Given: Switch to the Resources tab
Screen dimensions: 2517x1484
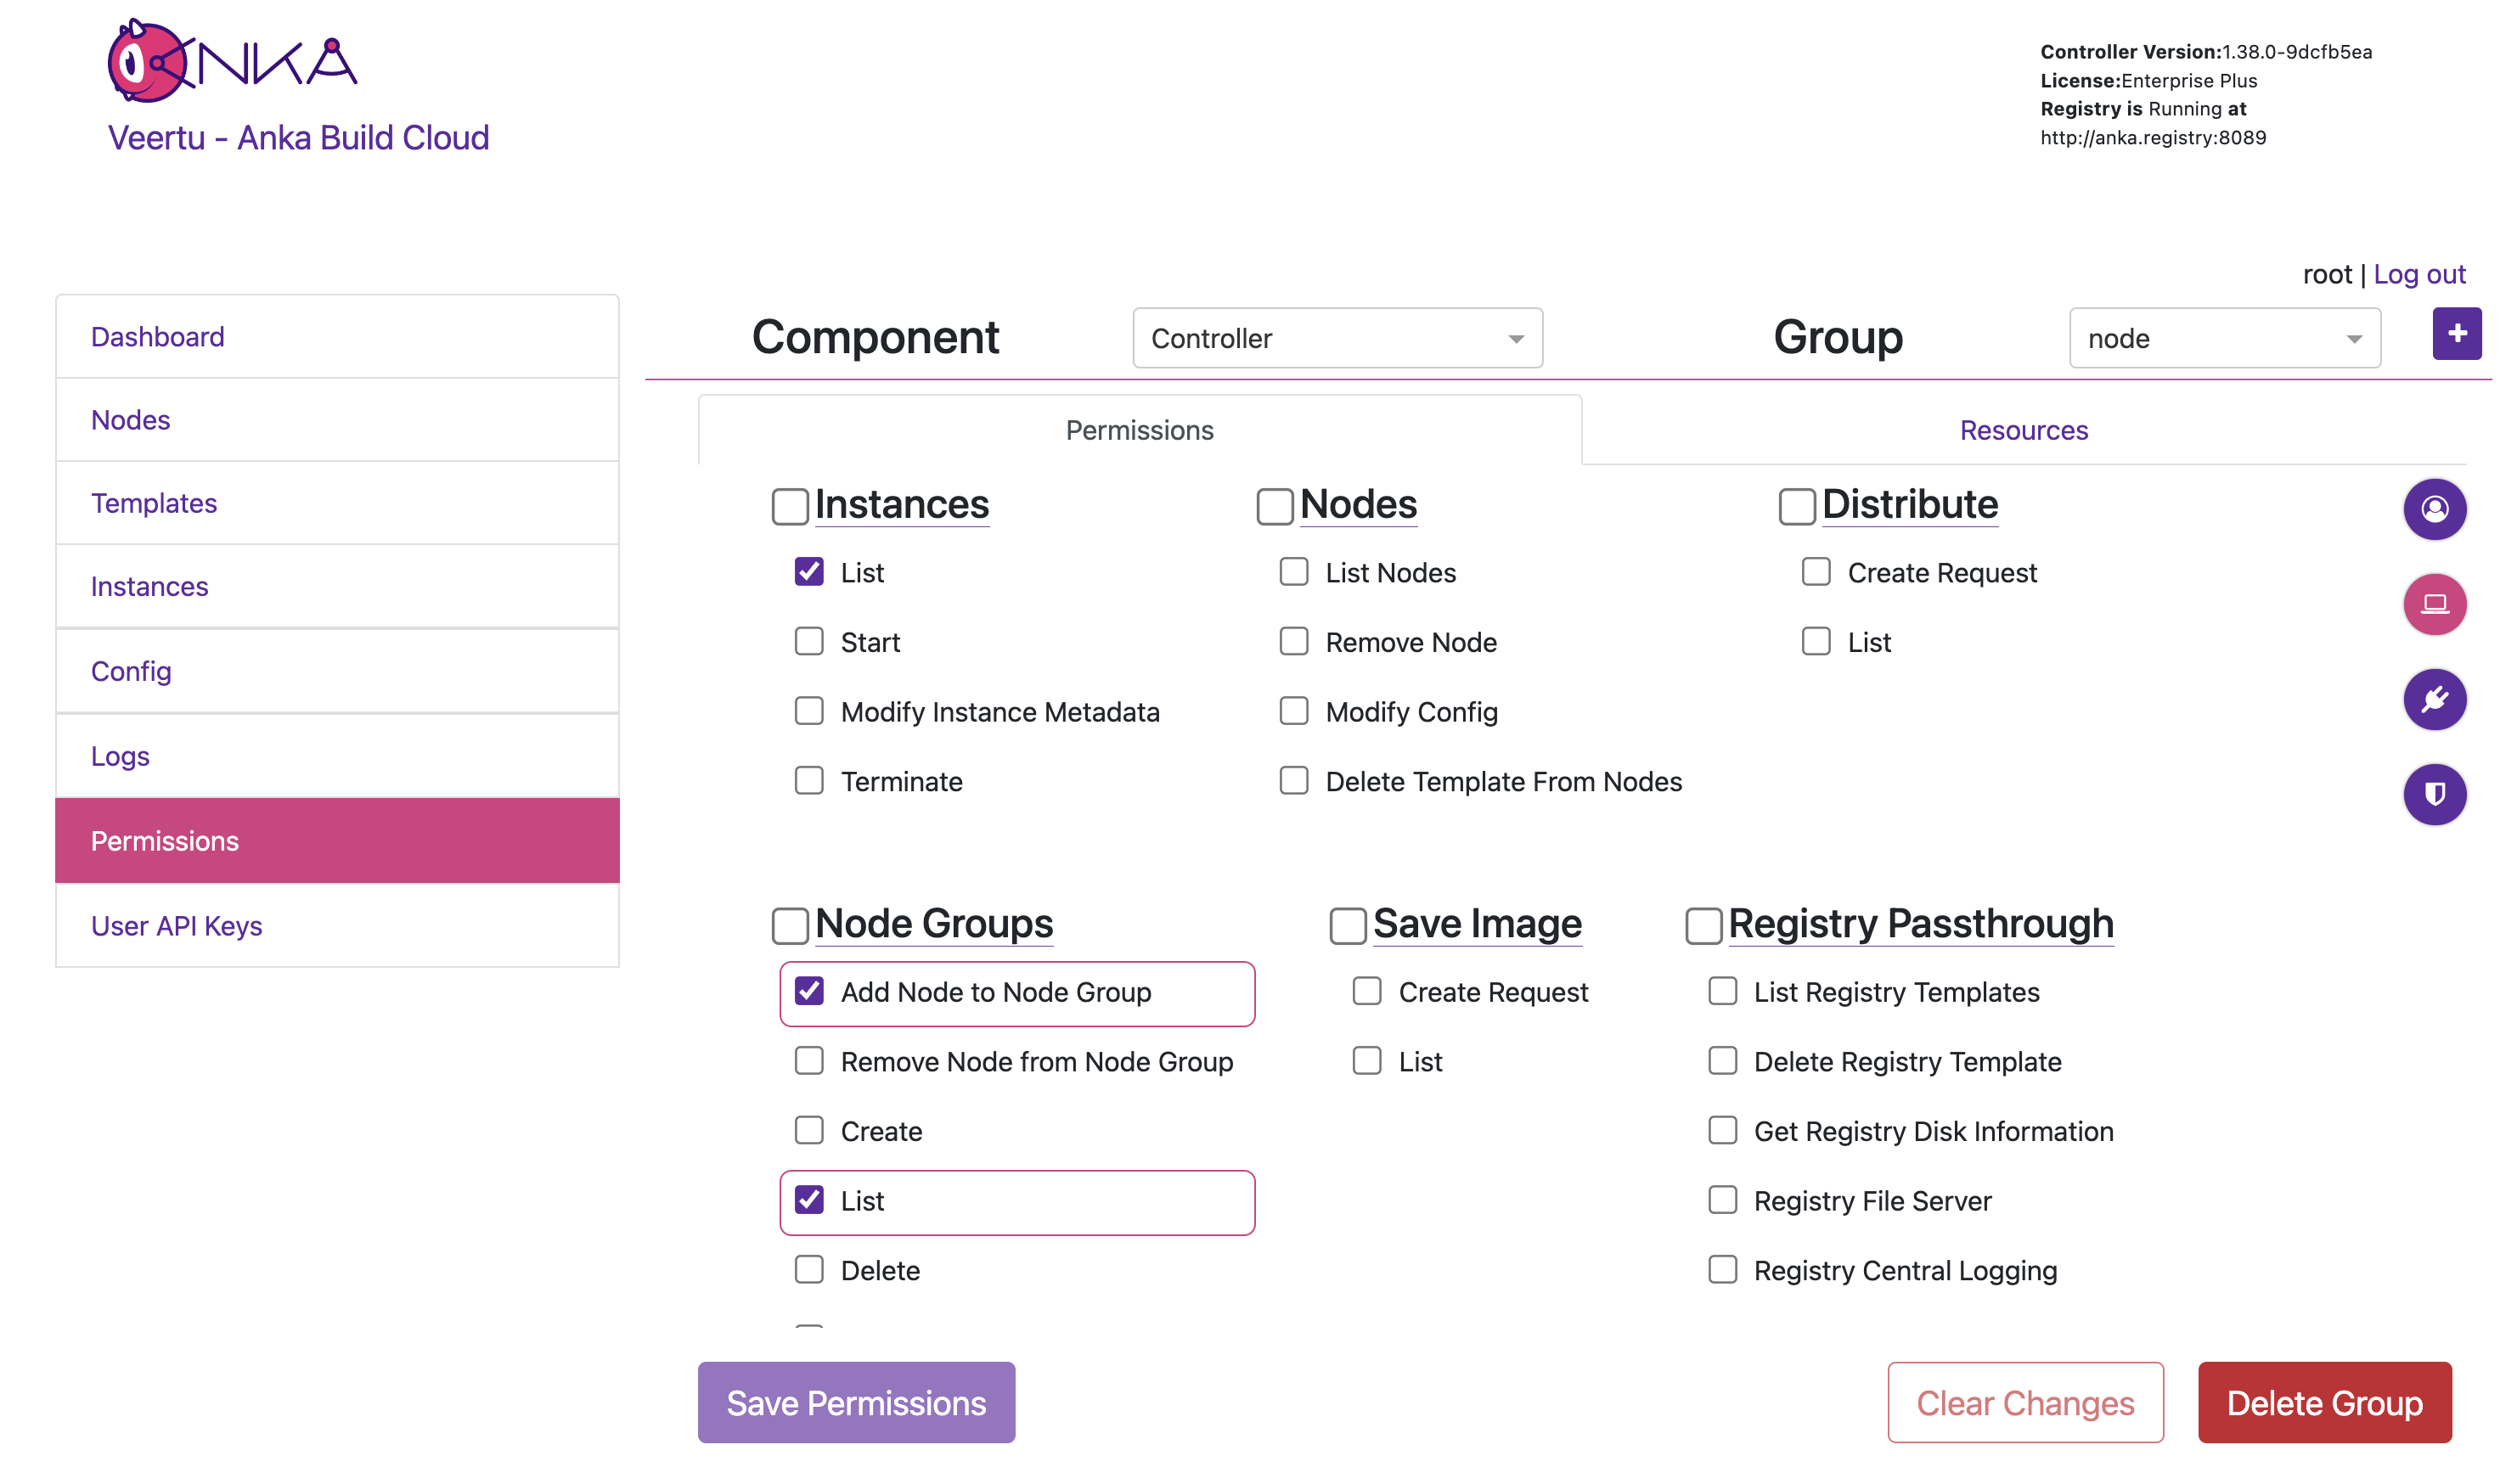Looking at the screenshot, I should pyautogui.click(x=2023, y=430).
